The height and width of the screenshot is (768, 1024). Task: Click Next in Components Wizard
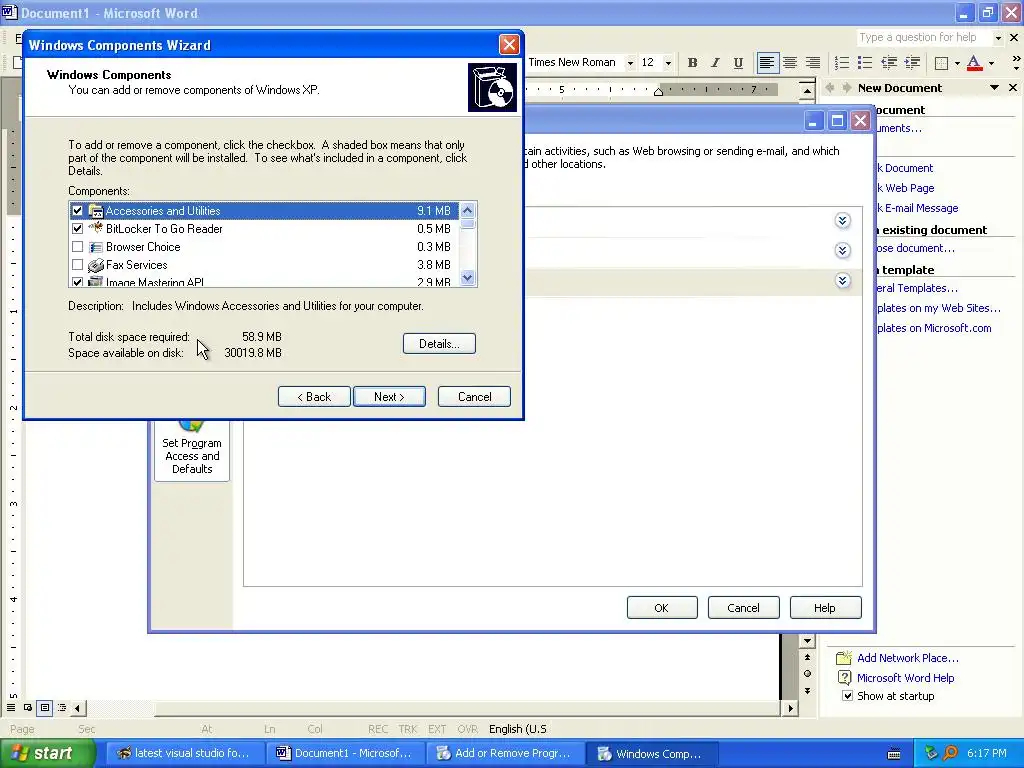pos(389,396)
